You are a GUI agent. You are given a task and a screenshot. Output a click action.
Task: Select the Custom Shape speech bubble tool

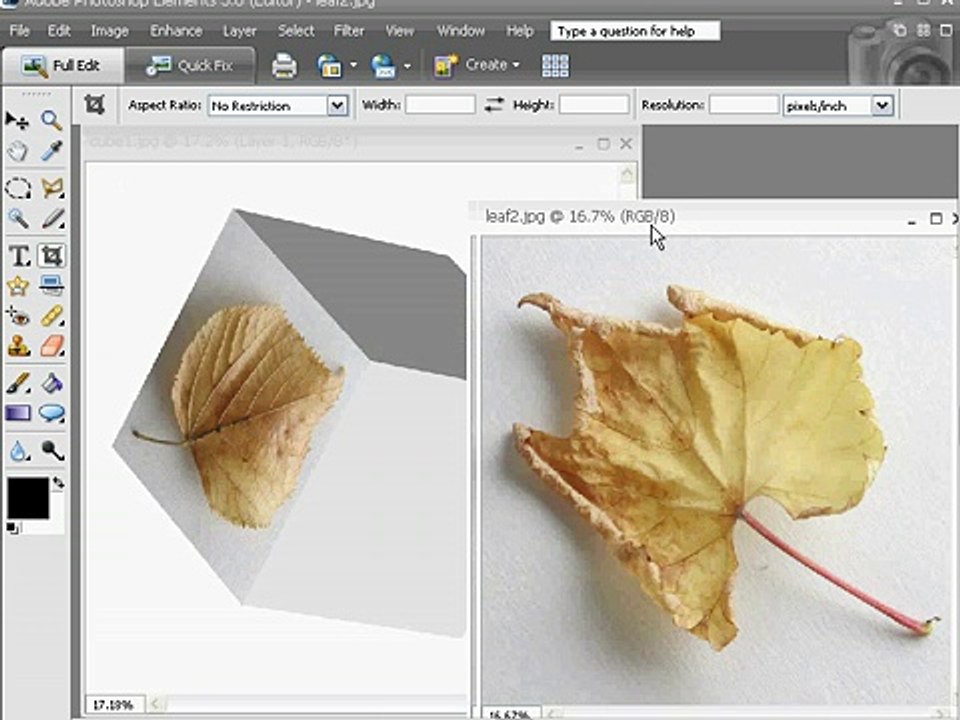(x=52, y=413)
